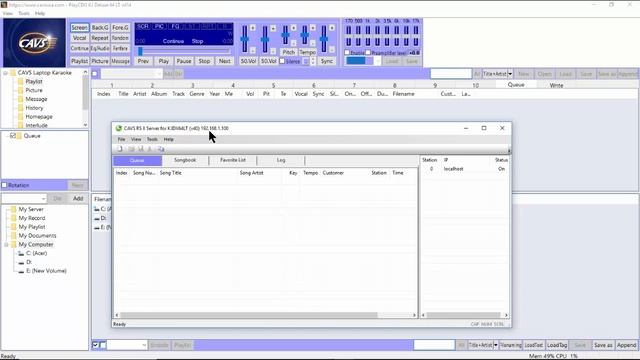This screenshot has height=360, width=640.
Task: Click the Play button
Action: click(x=164, y=61)
